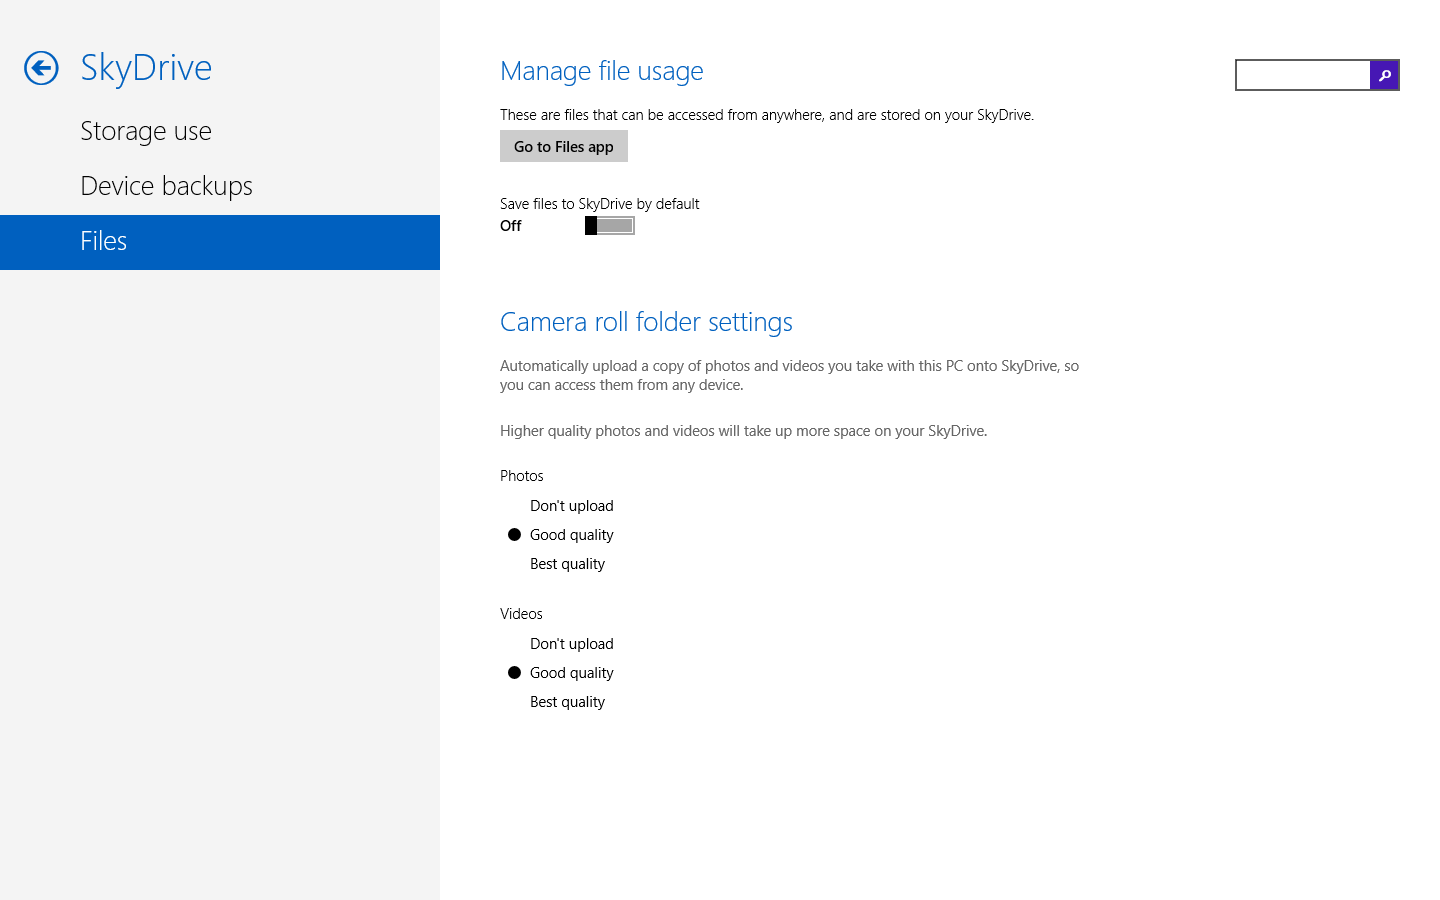Click the Photos section label

point(522,476)
